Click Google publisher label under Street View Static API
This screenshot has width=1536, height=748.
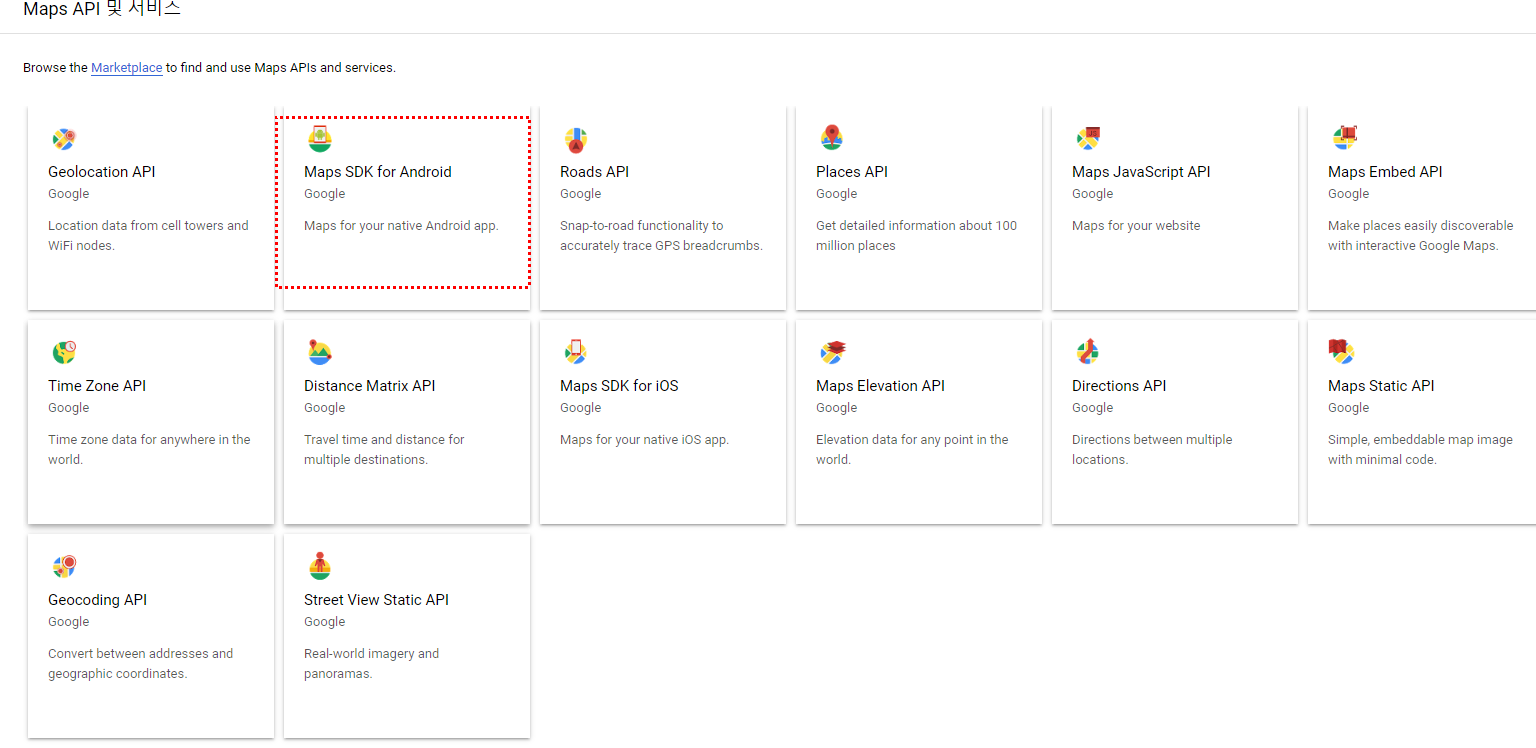[325, 622]
